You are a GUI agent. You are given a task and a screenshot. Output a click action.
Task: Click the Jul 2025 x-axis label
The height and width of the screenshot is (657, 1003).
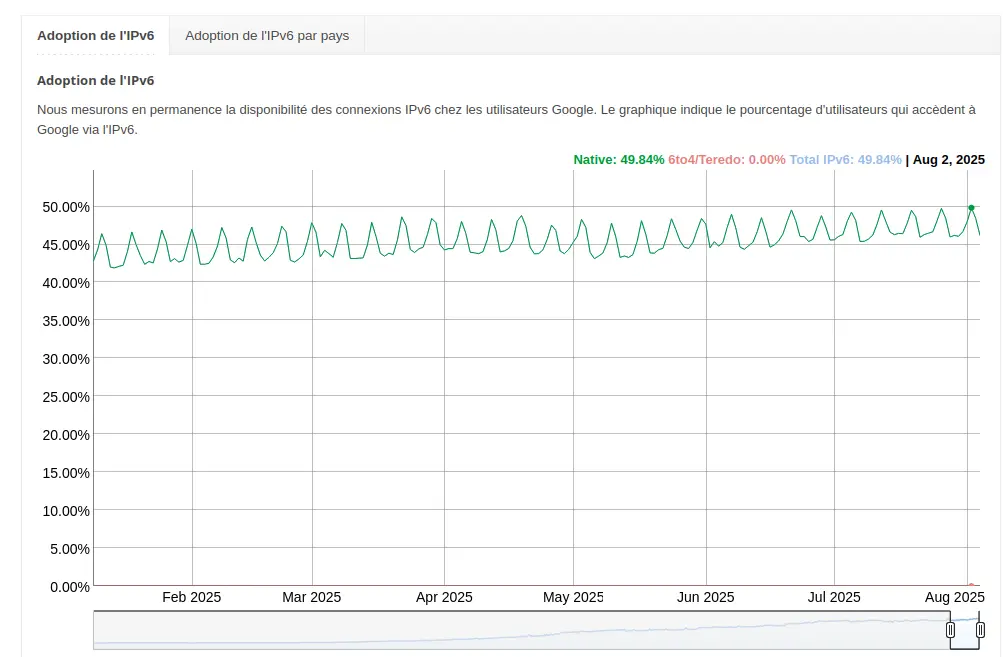834,597
